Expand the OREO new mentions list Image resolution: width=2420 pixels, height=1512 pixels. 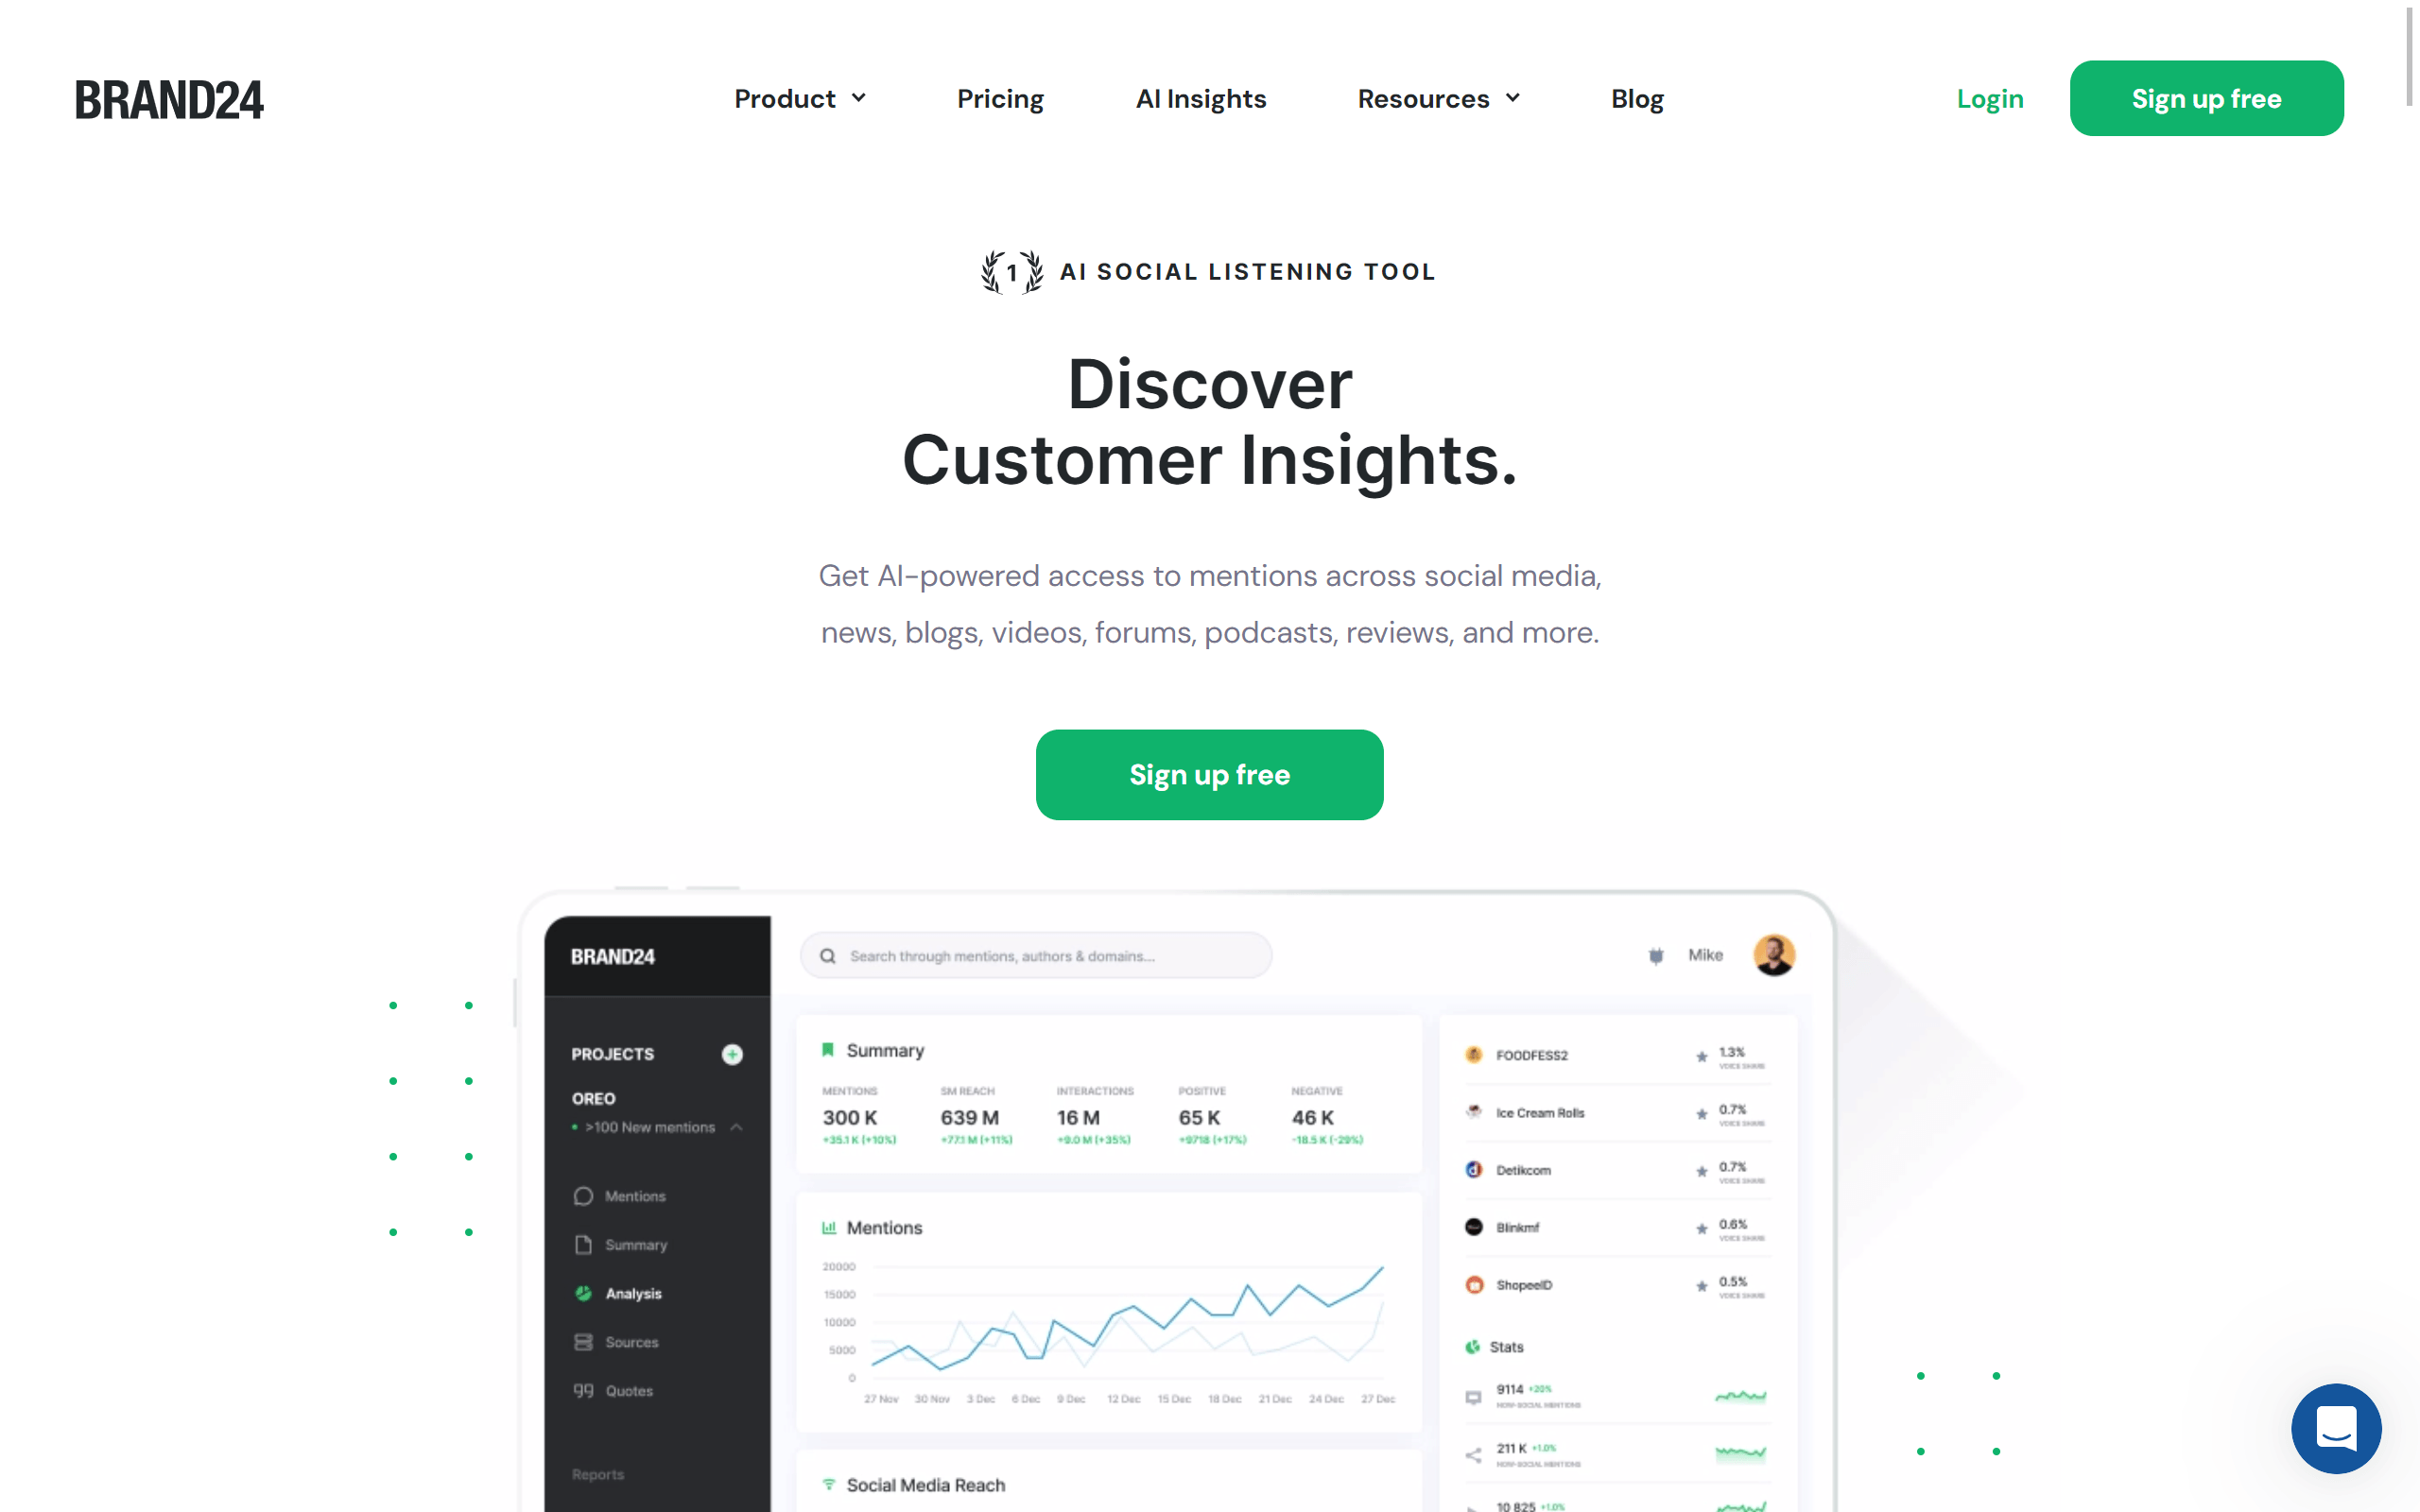pos(737,1128)
